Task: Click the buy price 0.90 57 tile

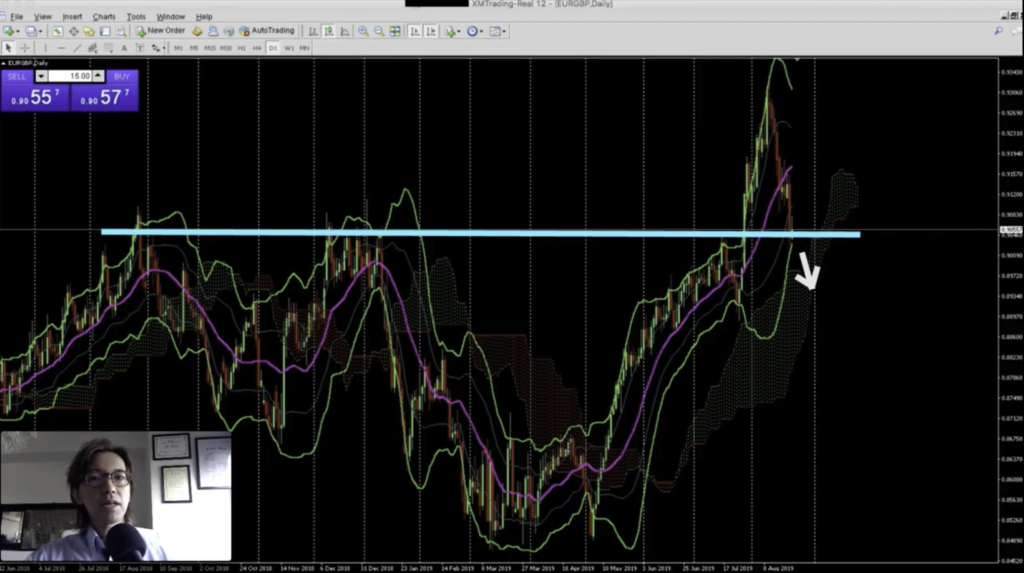Action: click(x=104, y=97)
